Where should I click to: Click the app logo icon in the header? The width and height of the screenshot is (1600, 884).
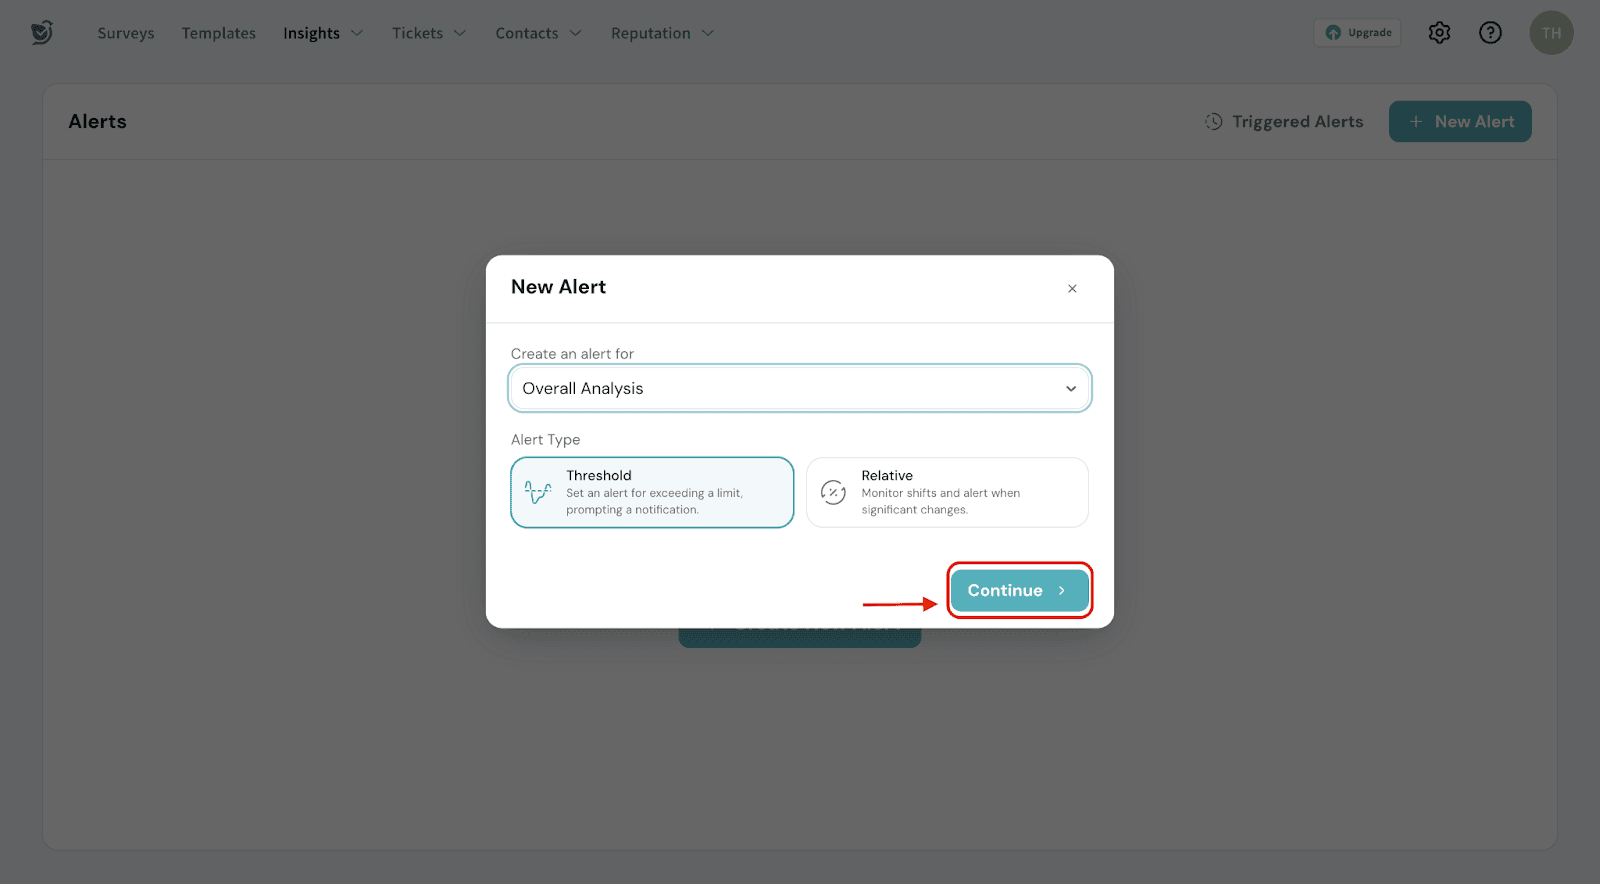coord(42,33)
